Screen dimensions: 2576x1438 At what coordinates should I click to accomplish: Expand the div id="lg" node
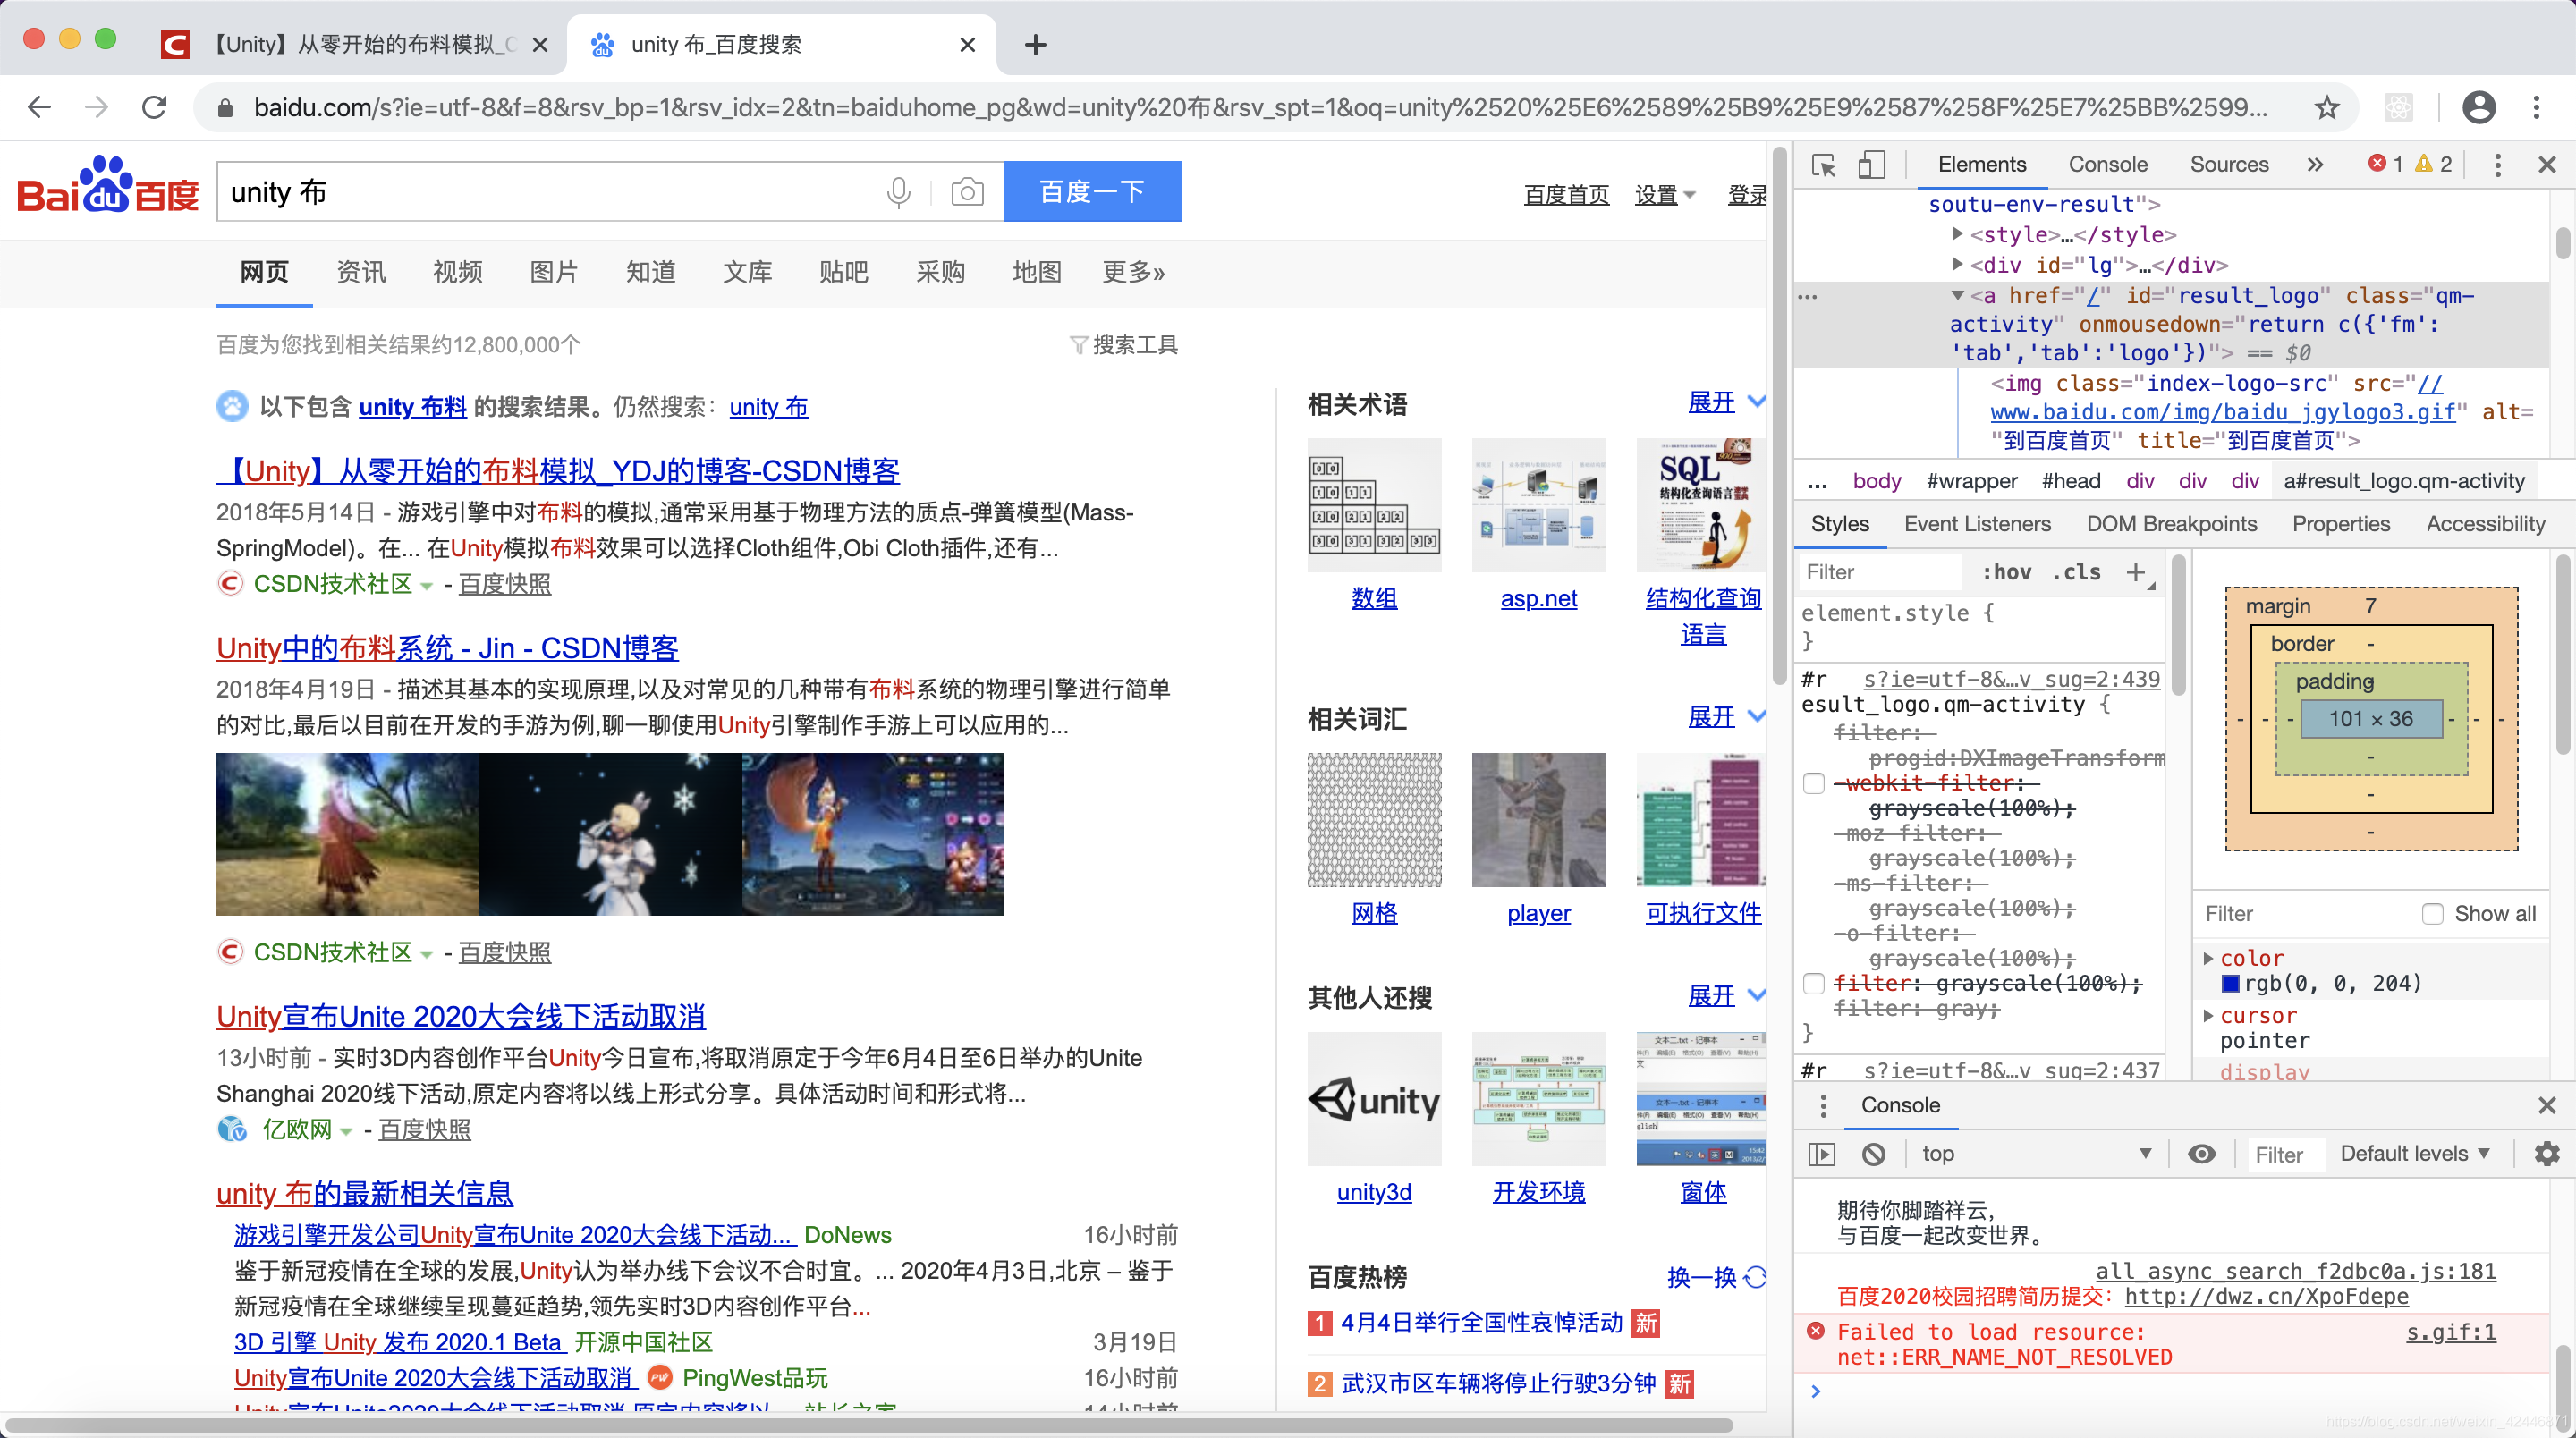coord(1958,264)
